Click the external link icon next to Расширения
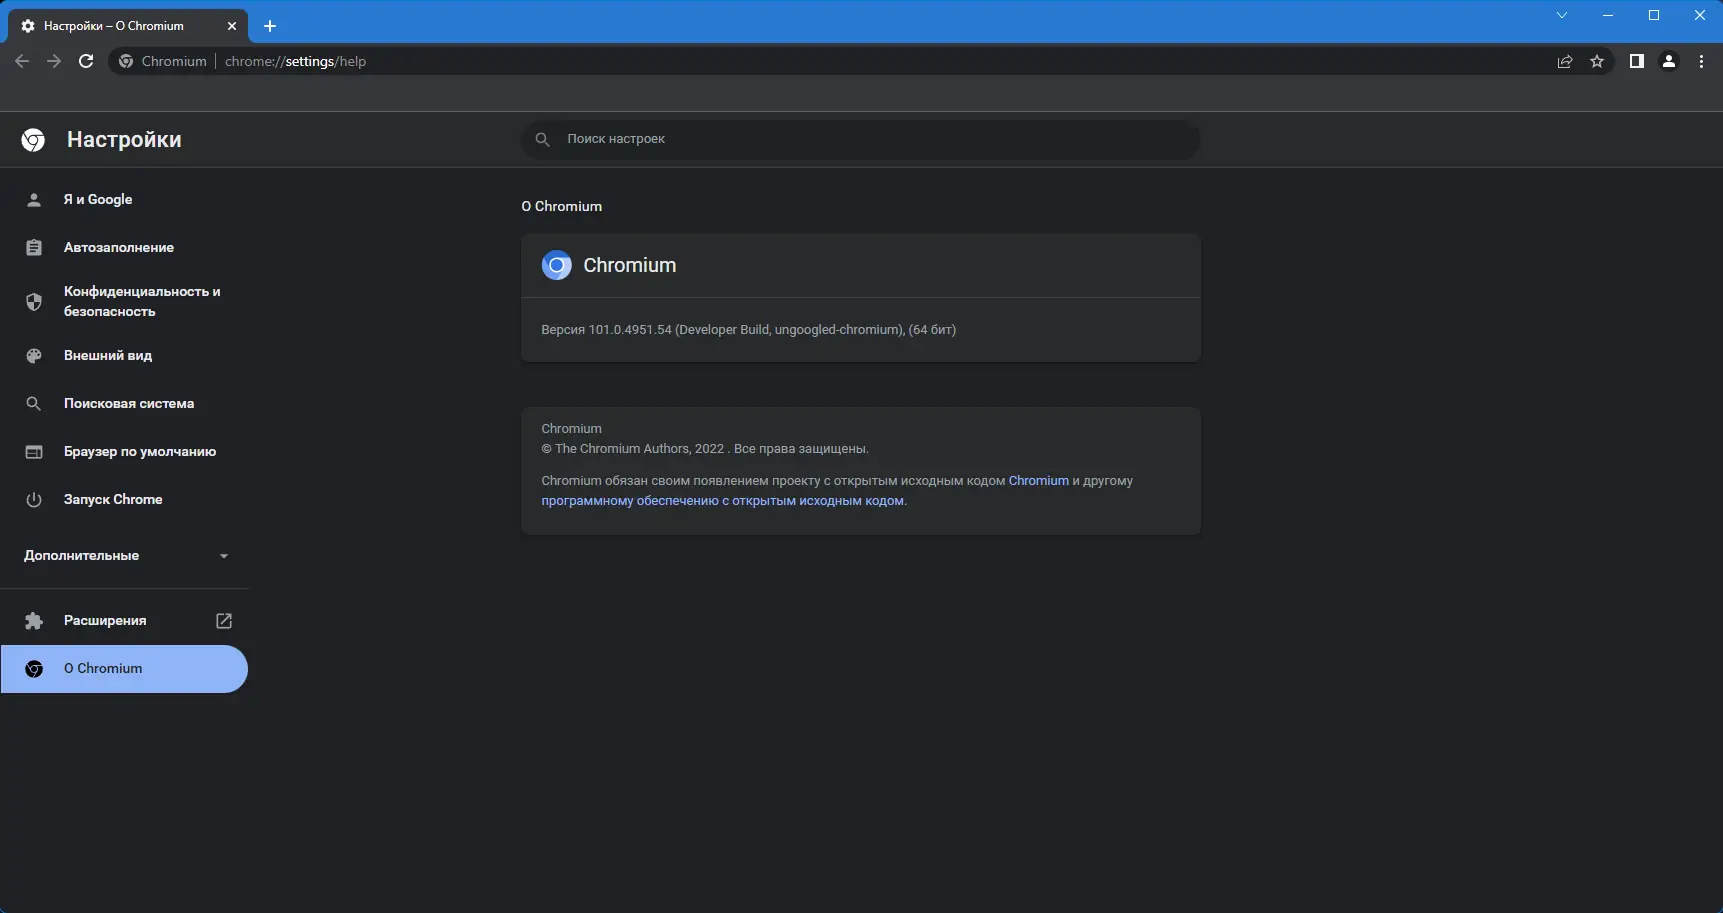 click(x=224, y=621)
